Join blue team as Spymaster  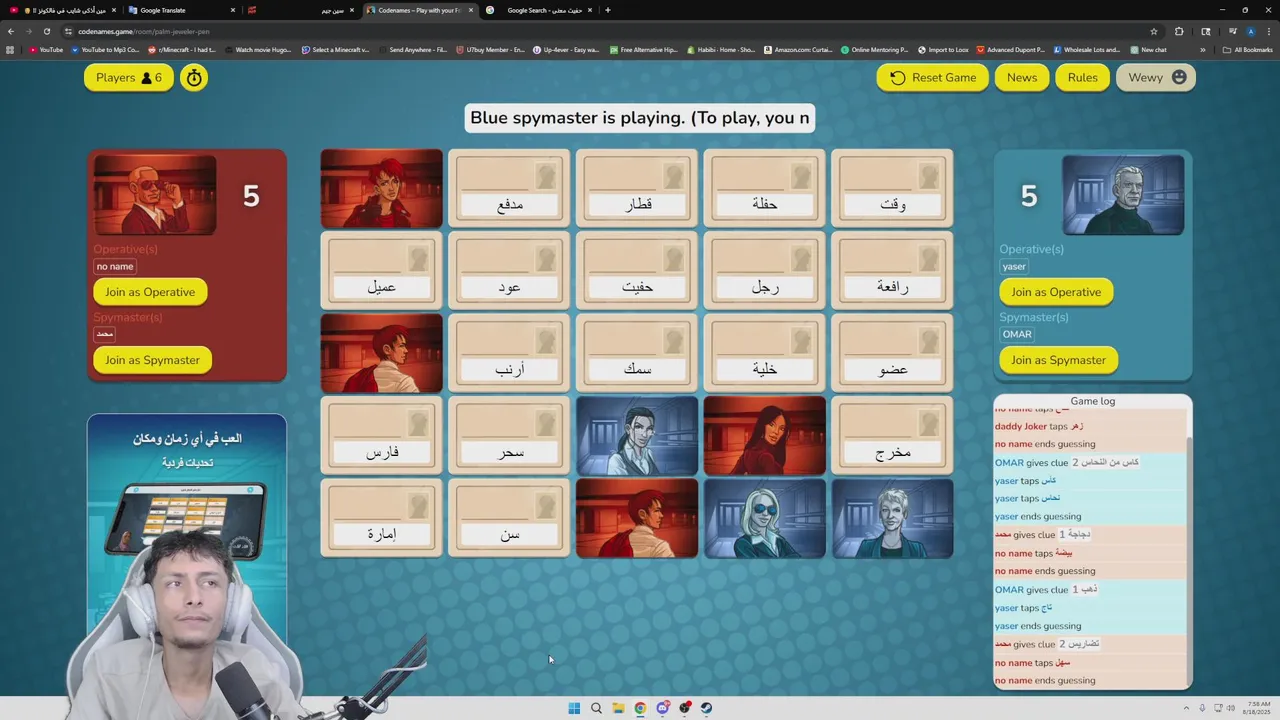pyautogui.click(x=1058, y=360)
